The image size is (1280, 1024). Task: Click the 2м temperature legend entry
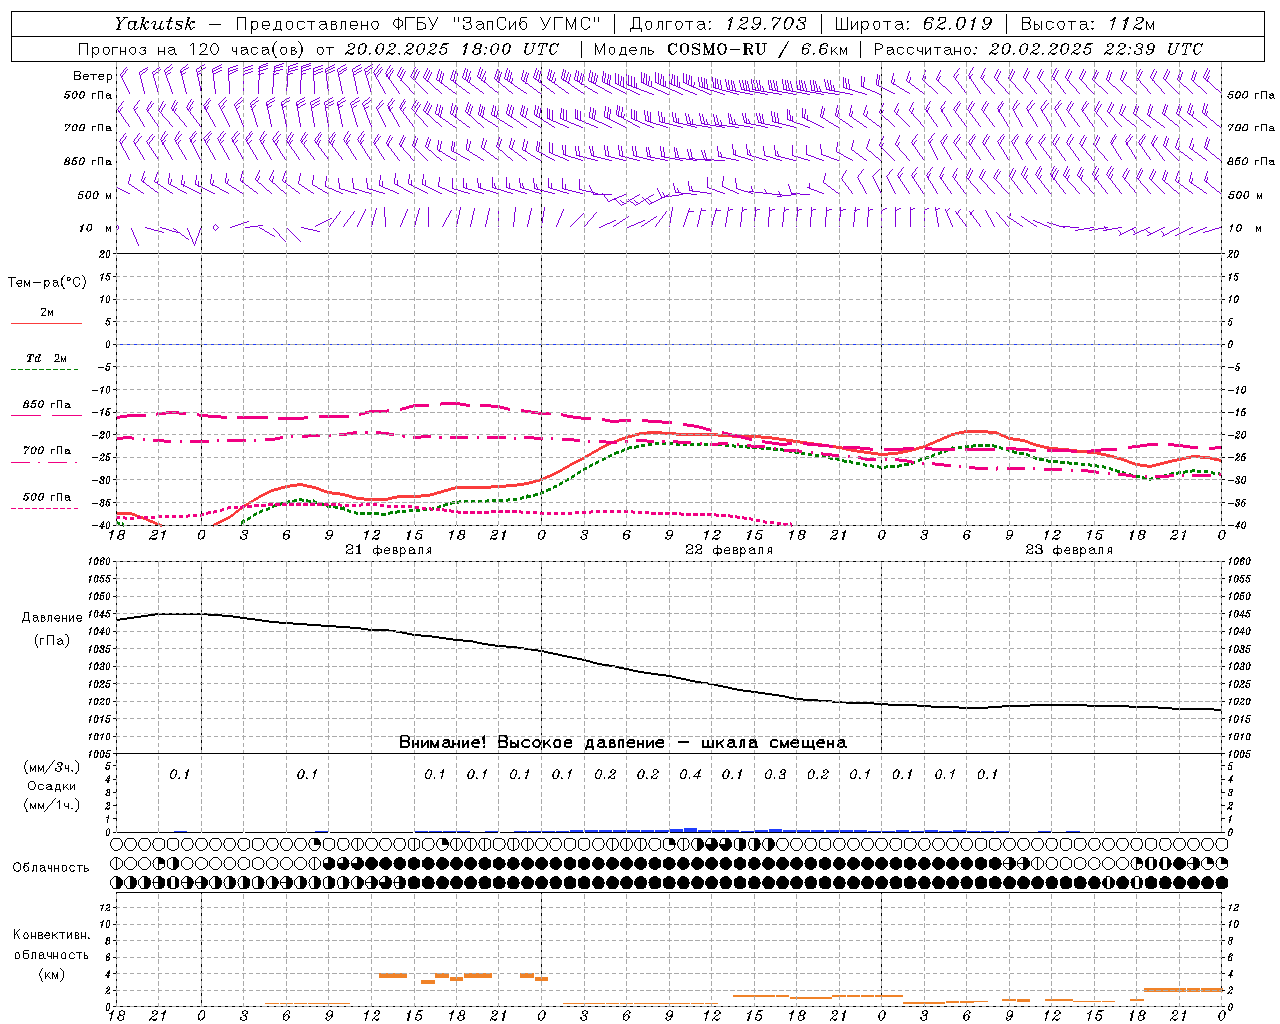(47, 312)
